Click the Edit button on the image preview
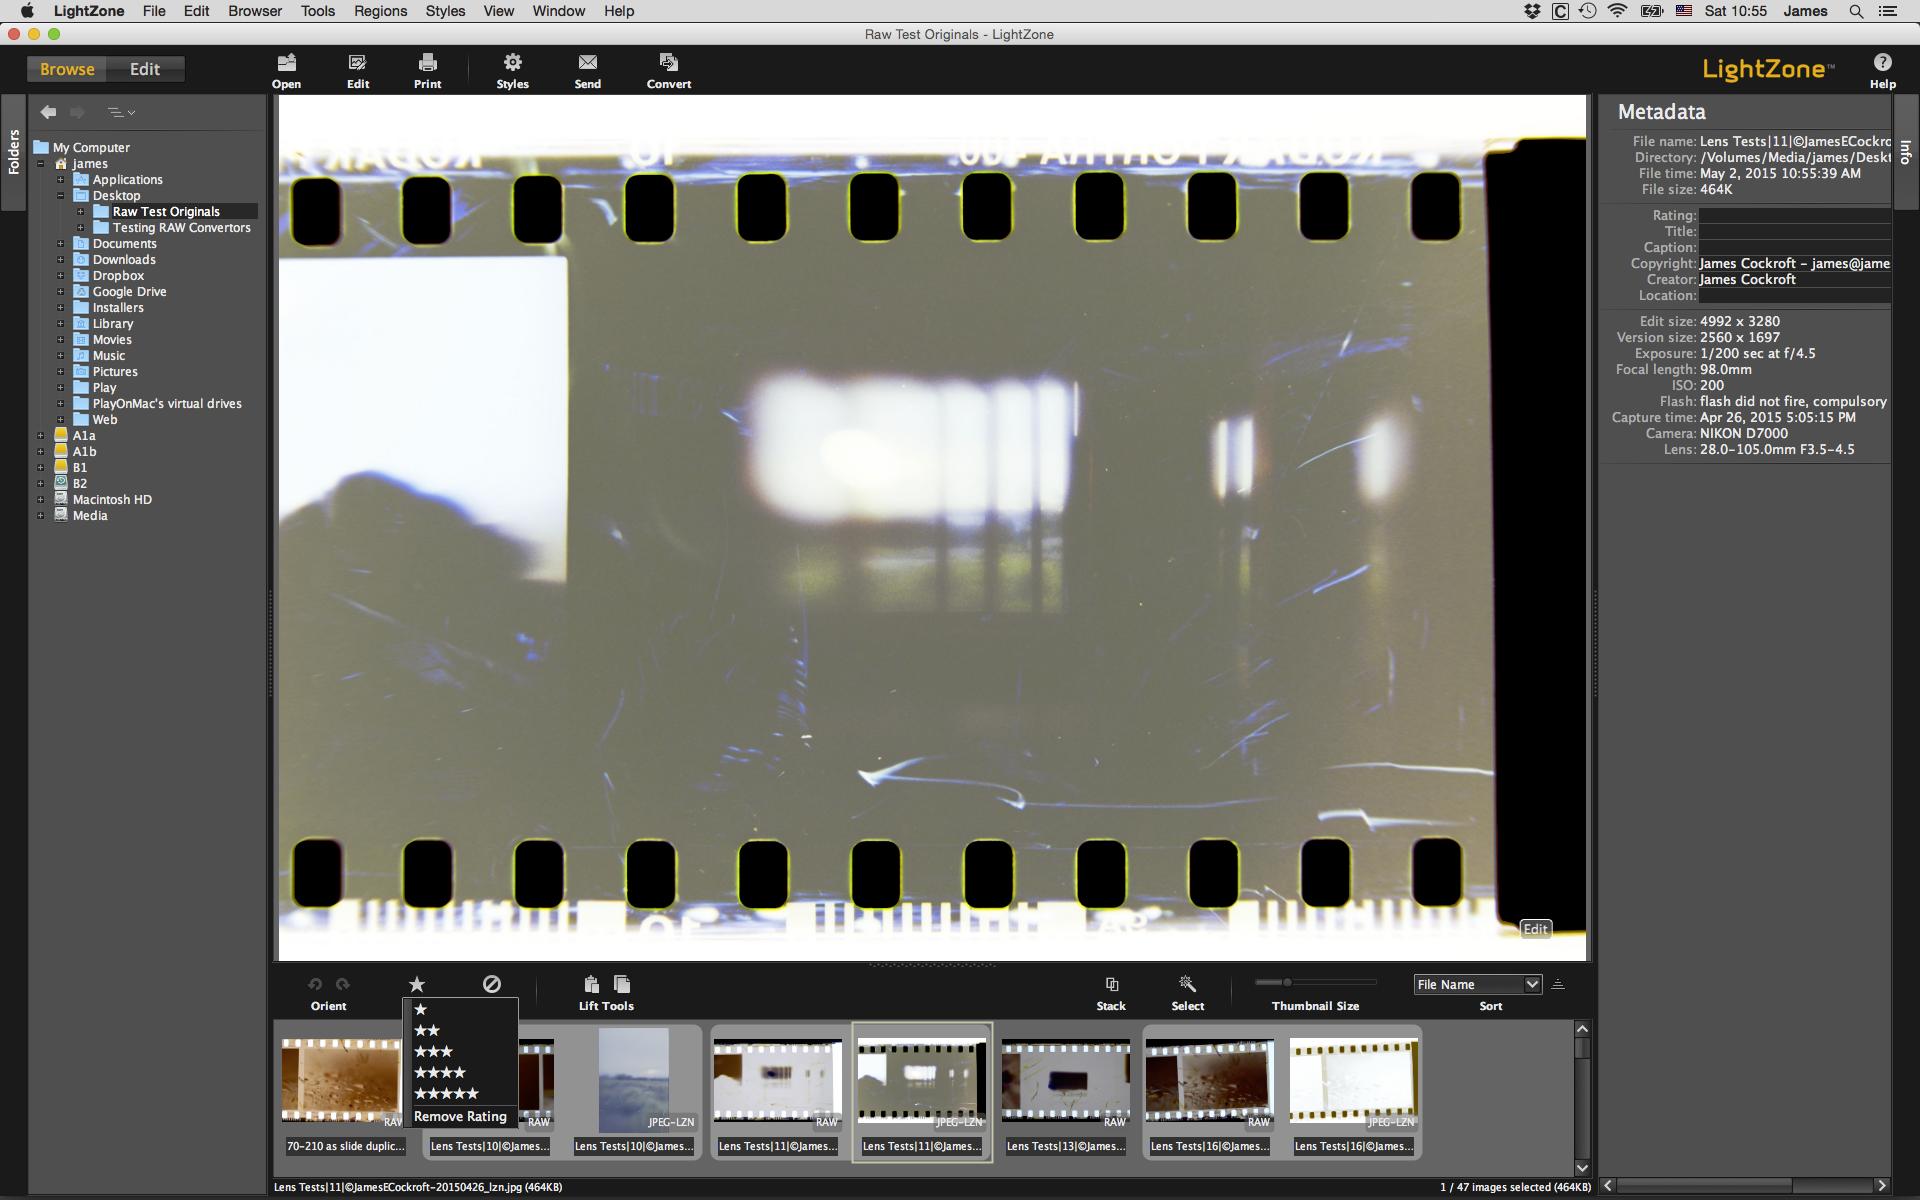The image size is (1920, 1200). pos(1536,929)
